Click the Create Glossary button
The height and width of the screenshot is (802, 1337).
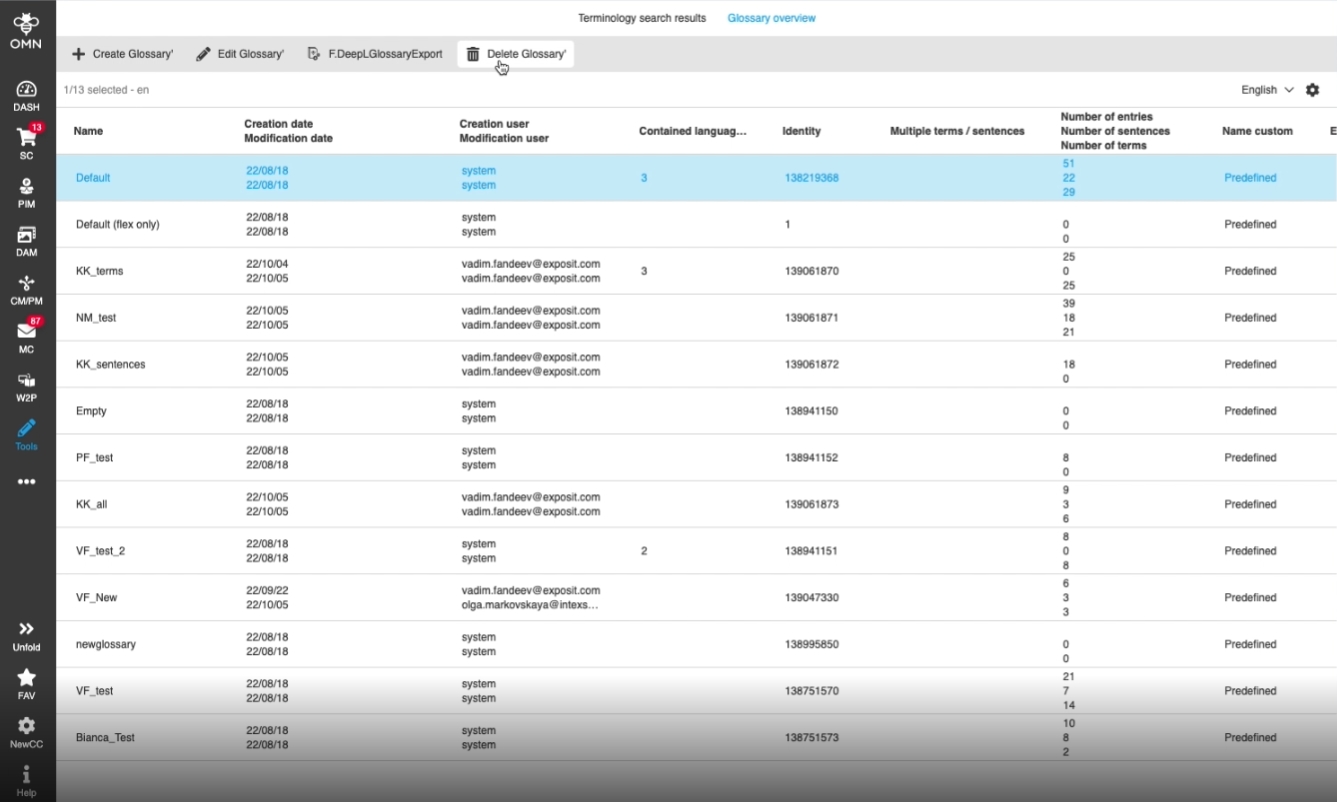click(x=123, y=54)
